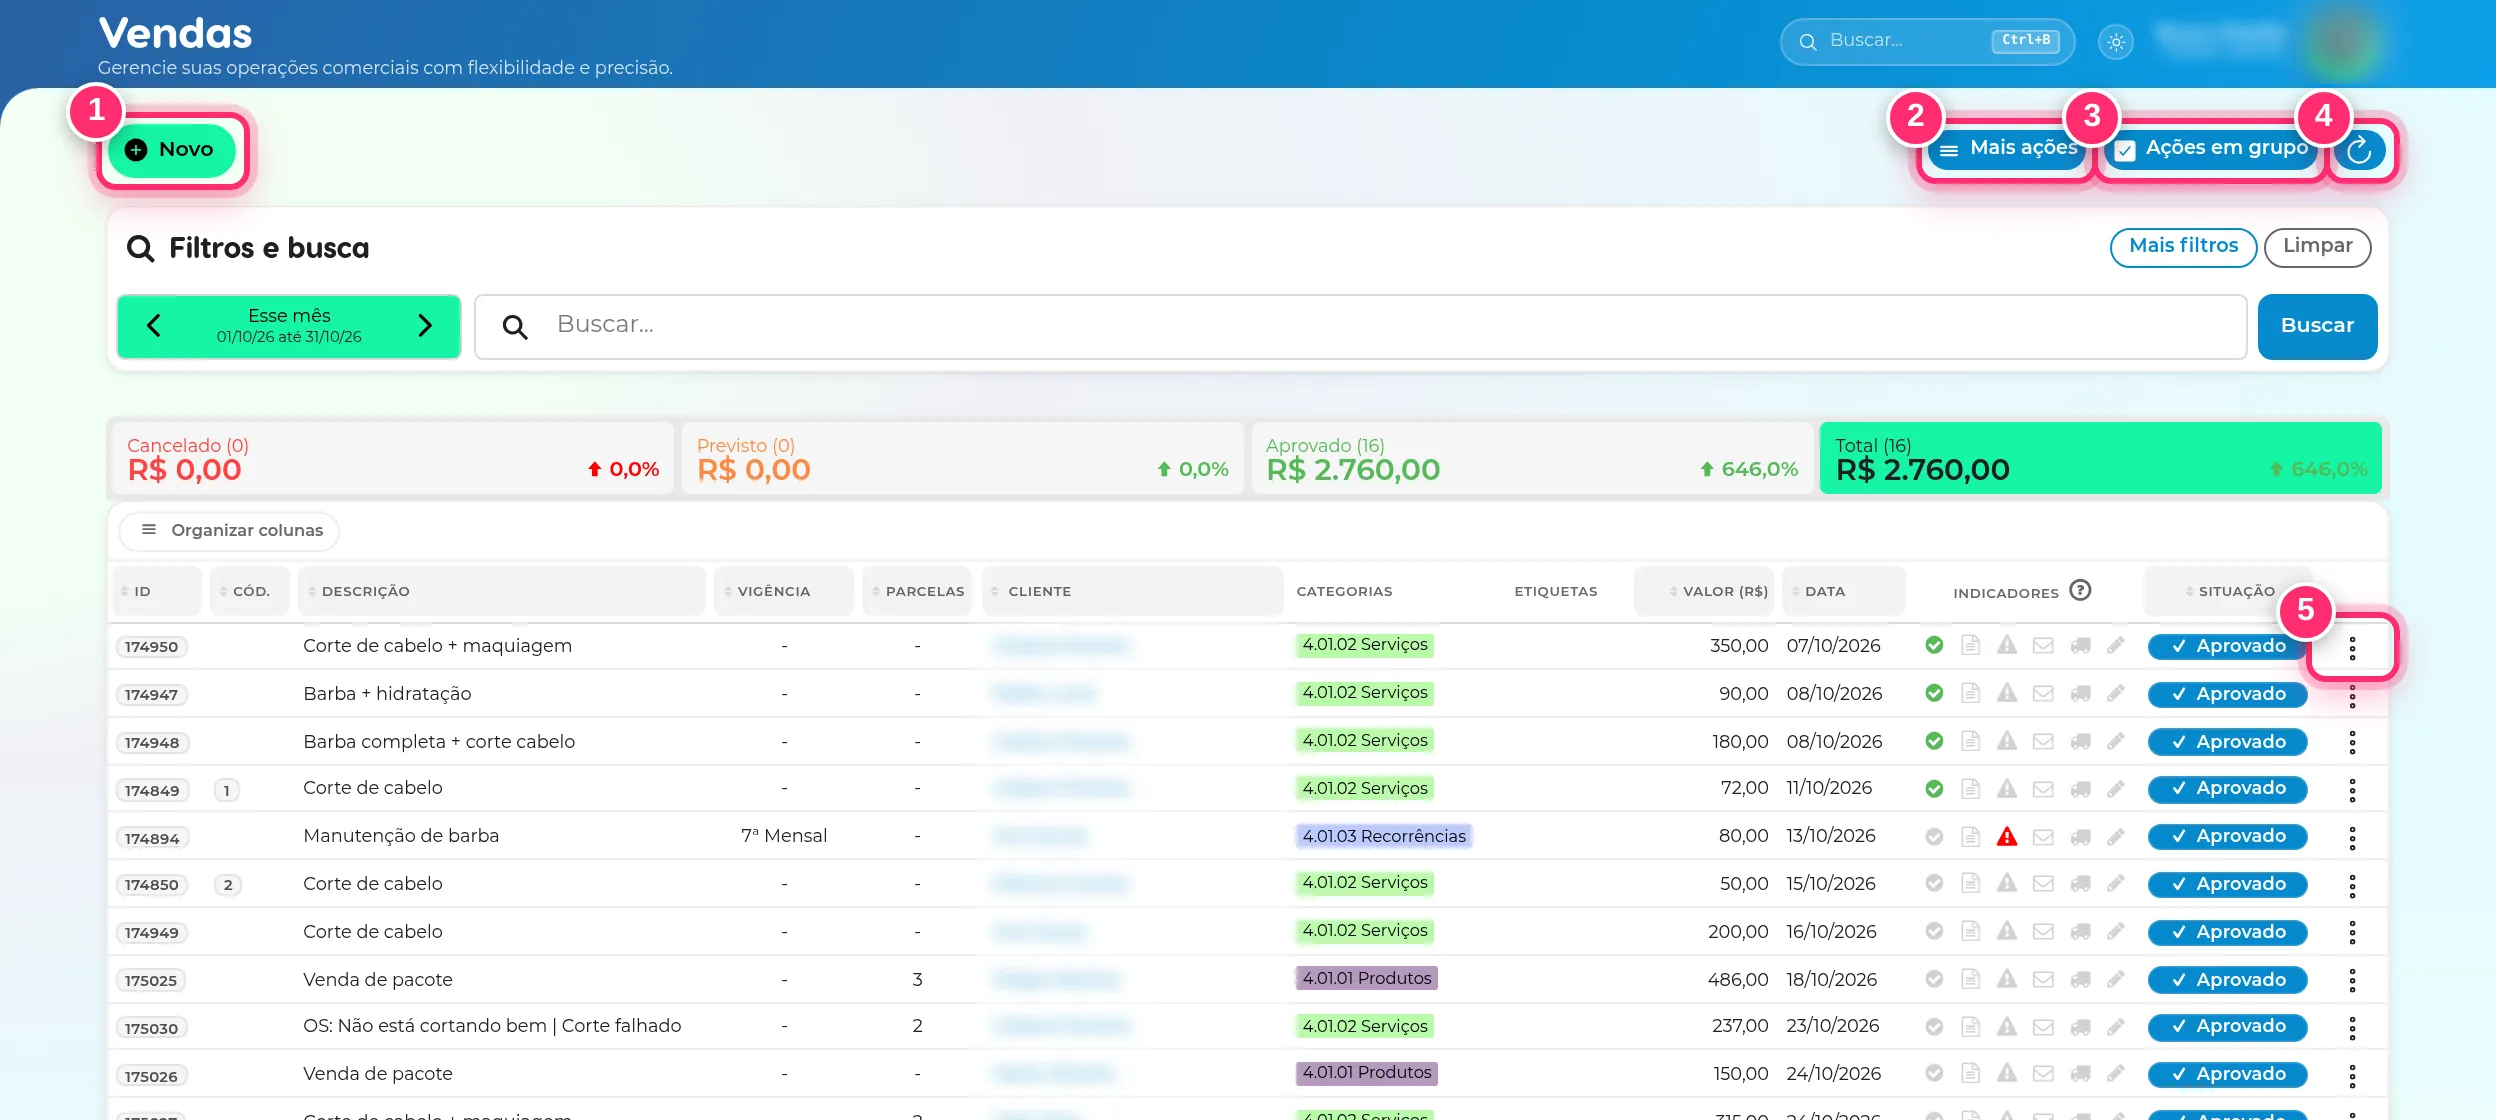
Task: Open the Esse mês period selector
Action: coord(289,326)
